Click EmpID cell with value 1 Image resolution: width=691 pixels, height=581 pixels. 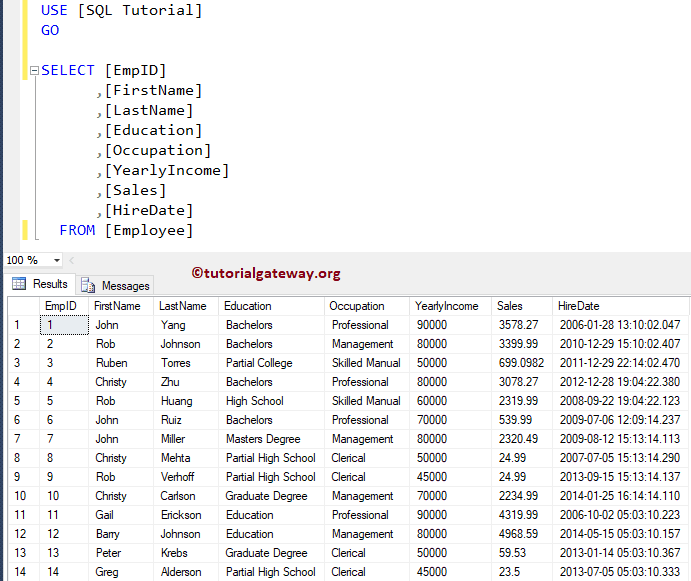pyautogui.click(x=64, y=325)
